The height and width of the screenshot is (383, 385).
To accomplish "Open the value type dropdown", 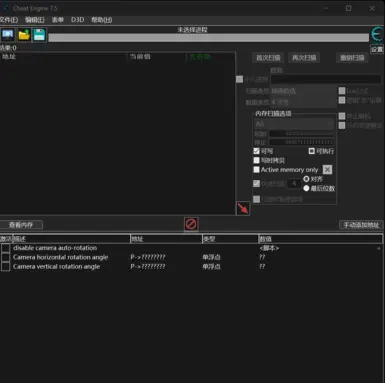I will pos(303,102).
